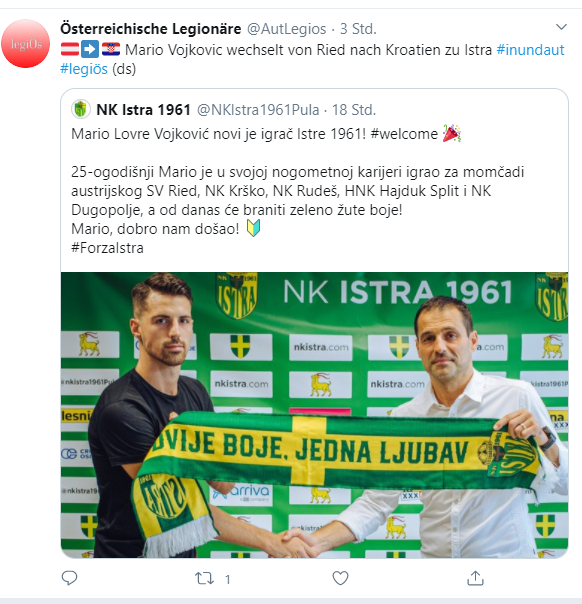Open the legiÖs red profile avatar

click(x=25, y=44)
